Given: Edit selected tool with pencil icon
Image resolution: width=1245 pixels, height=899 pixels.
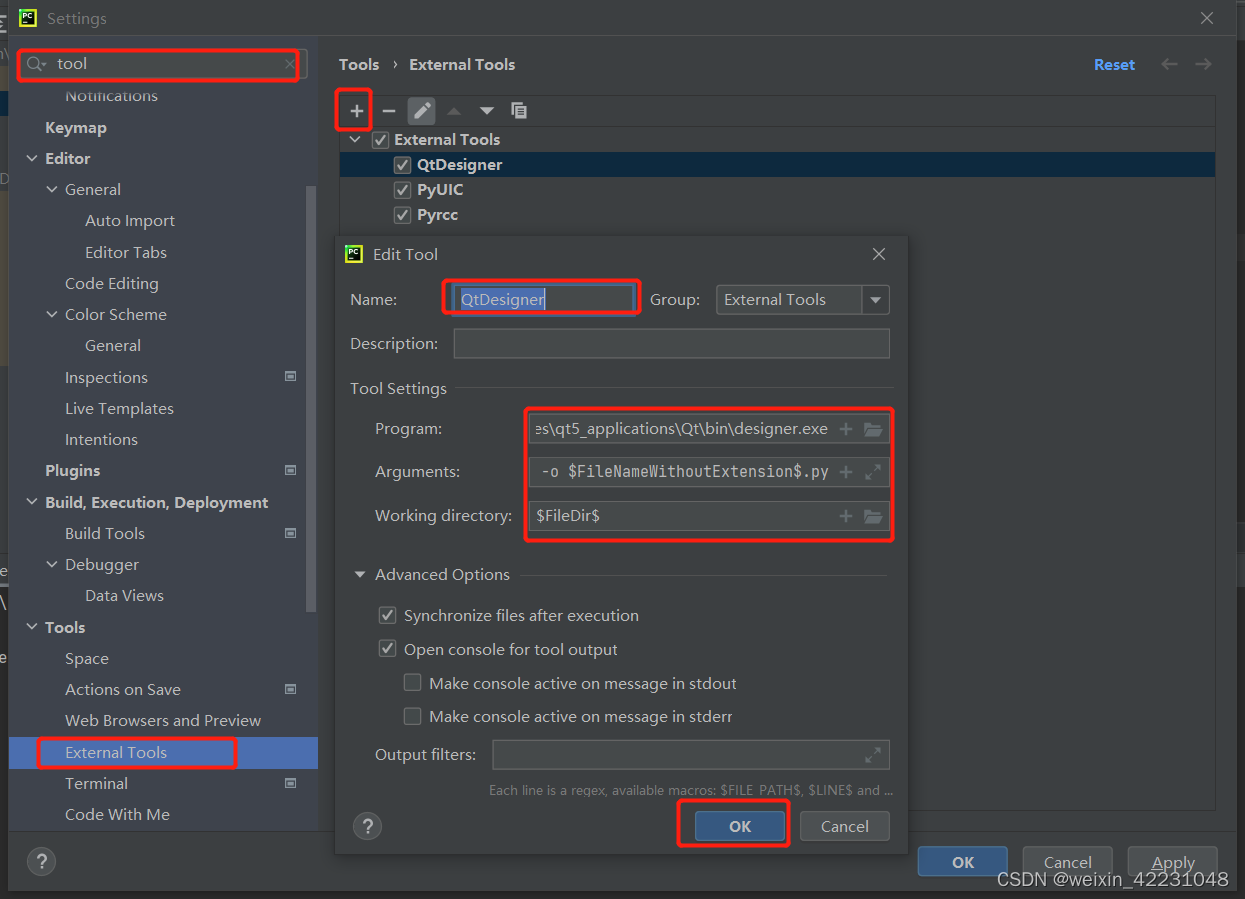Looking at the screenshot, I should (x=422, y=111).
